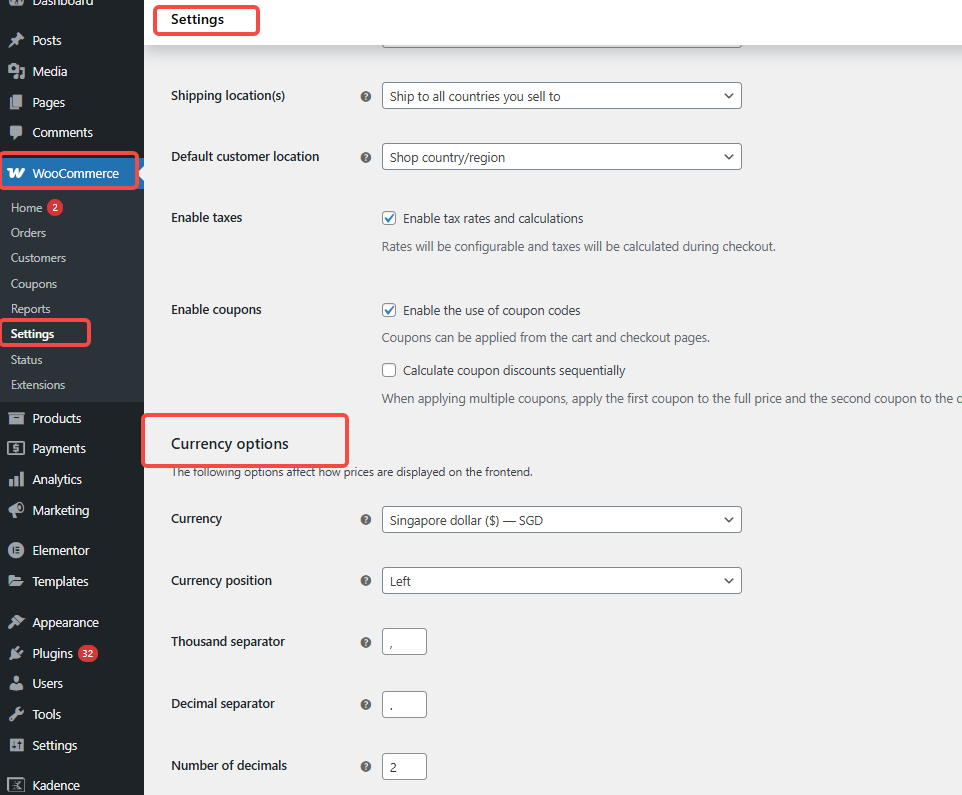Screen dimensions: 962x795
Task: Click the Comments speech bubble icon
Action: pyautogui.click(x=16, y=133)
